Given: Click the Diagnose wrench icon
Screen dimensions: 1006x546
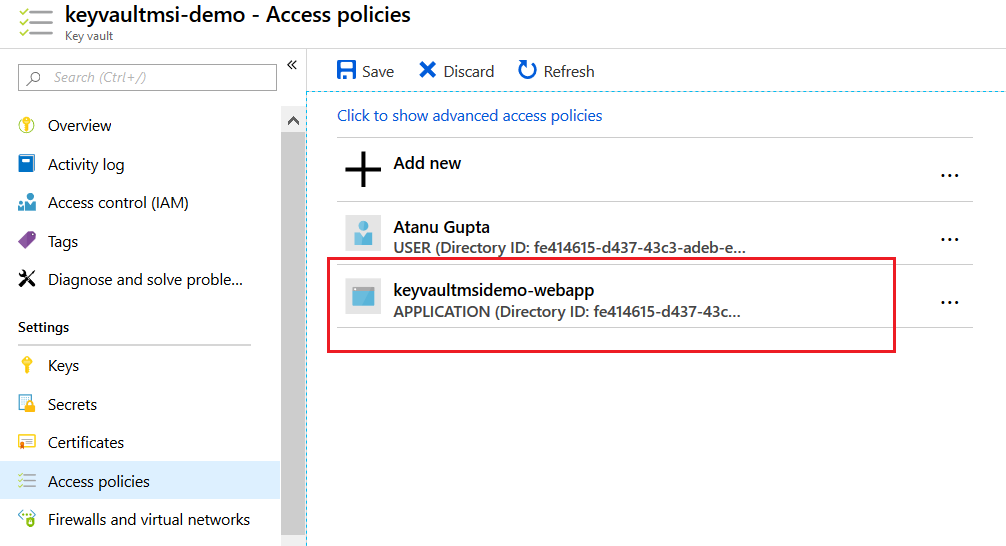Looking at the screenshot, I should 27,279.
